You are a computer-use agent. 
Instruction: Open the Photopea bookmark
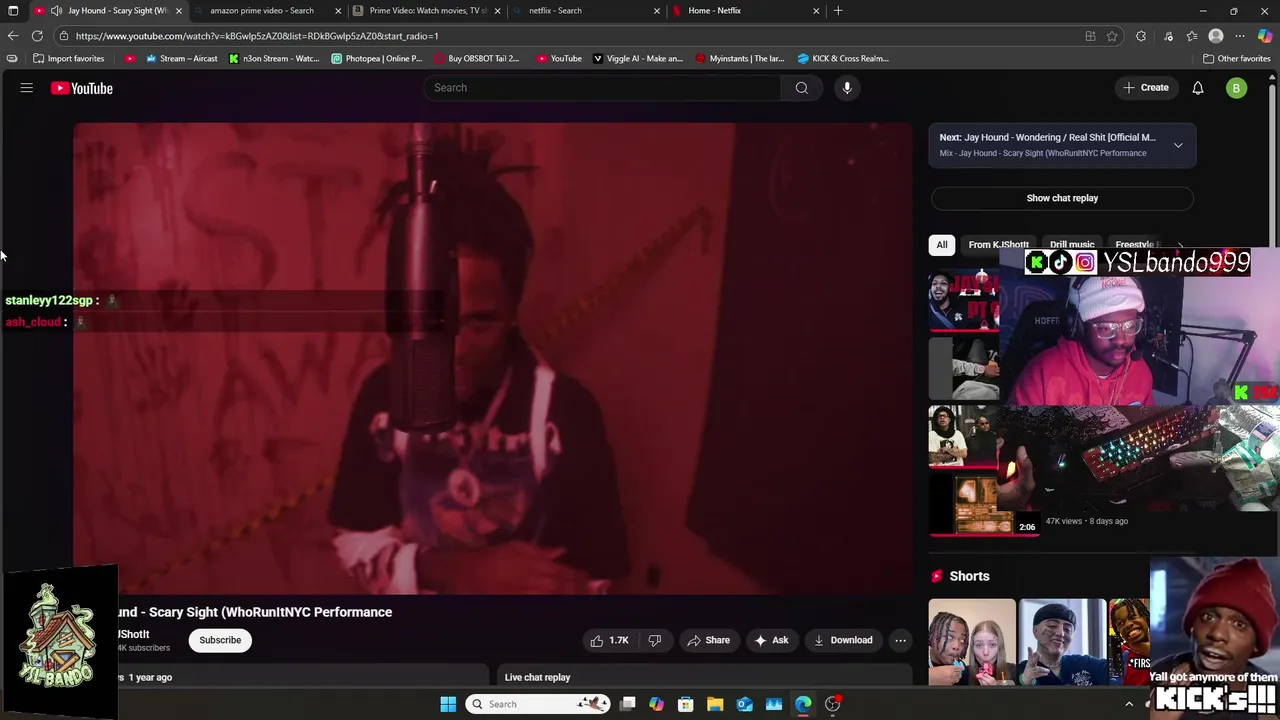377,58
